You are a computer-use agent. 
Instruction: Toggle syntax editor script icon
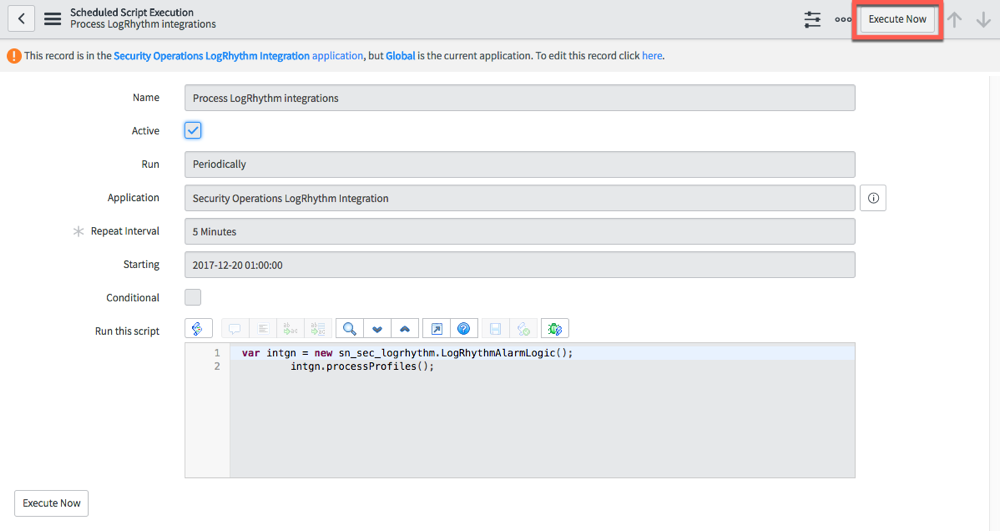(x=198, y=328)
